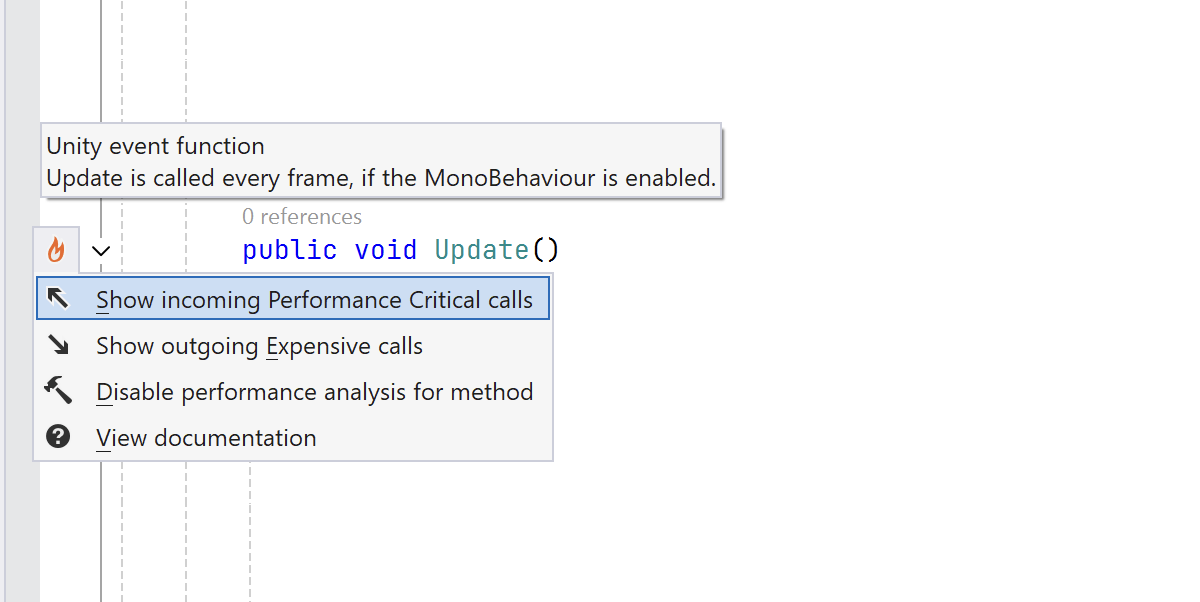Click the question mark documentation icon

(x=58, y=437)
